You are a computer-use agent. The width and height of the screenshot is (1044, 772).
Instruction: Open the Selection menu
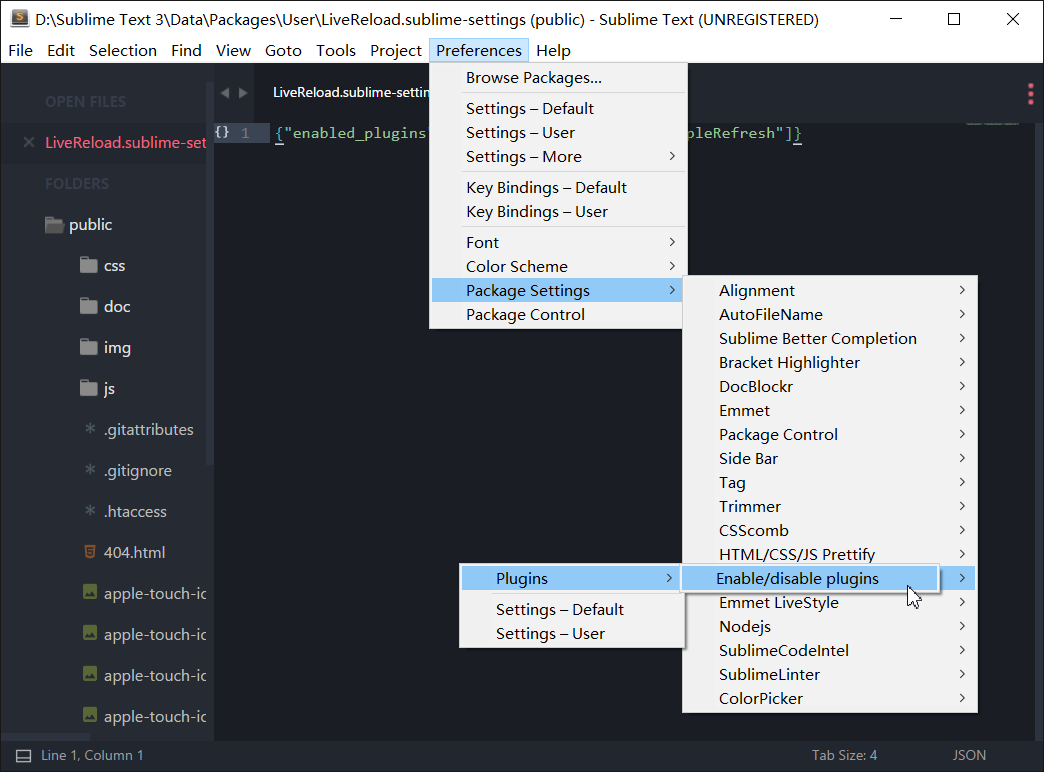[123, 51]
